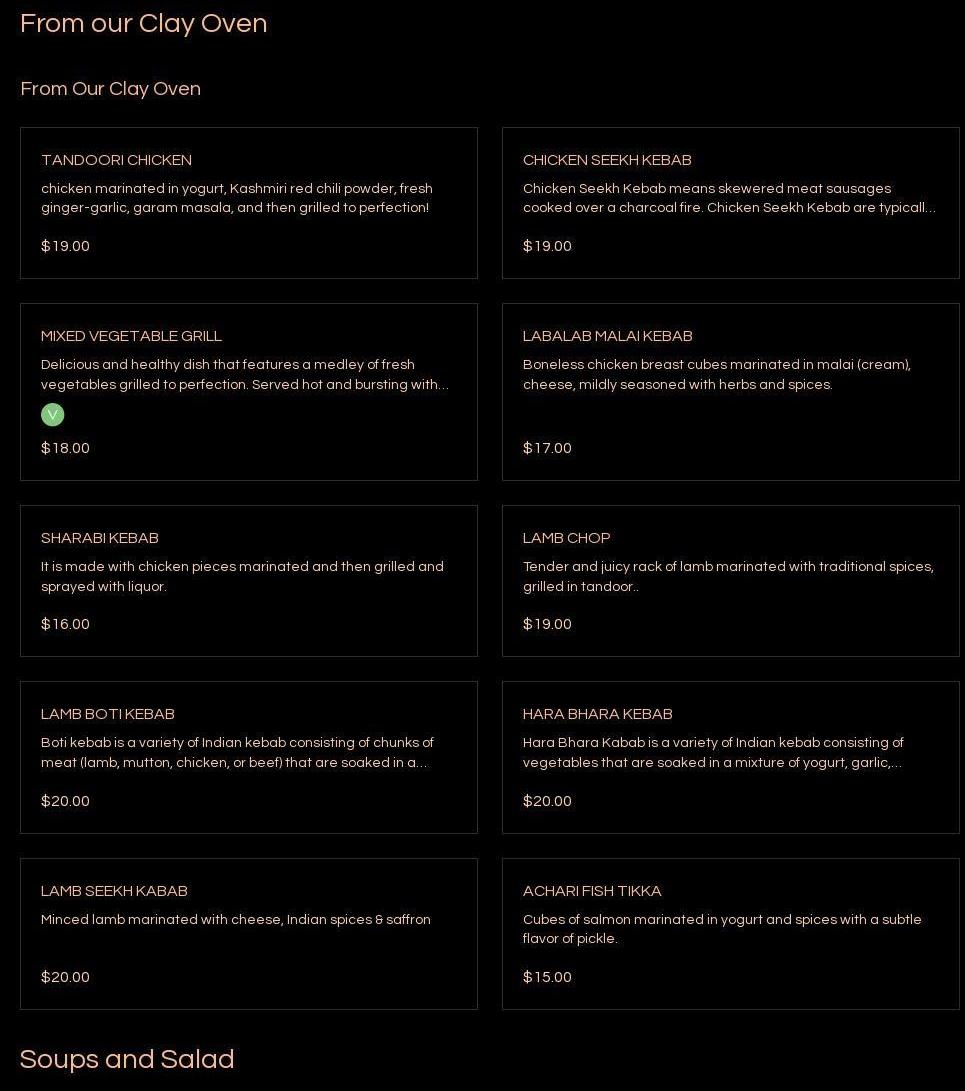
Task: Click the Lamb Chop description text
Action: point(727,576)
